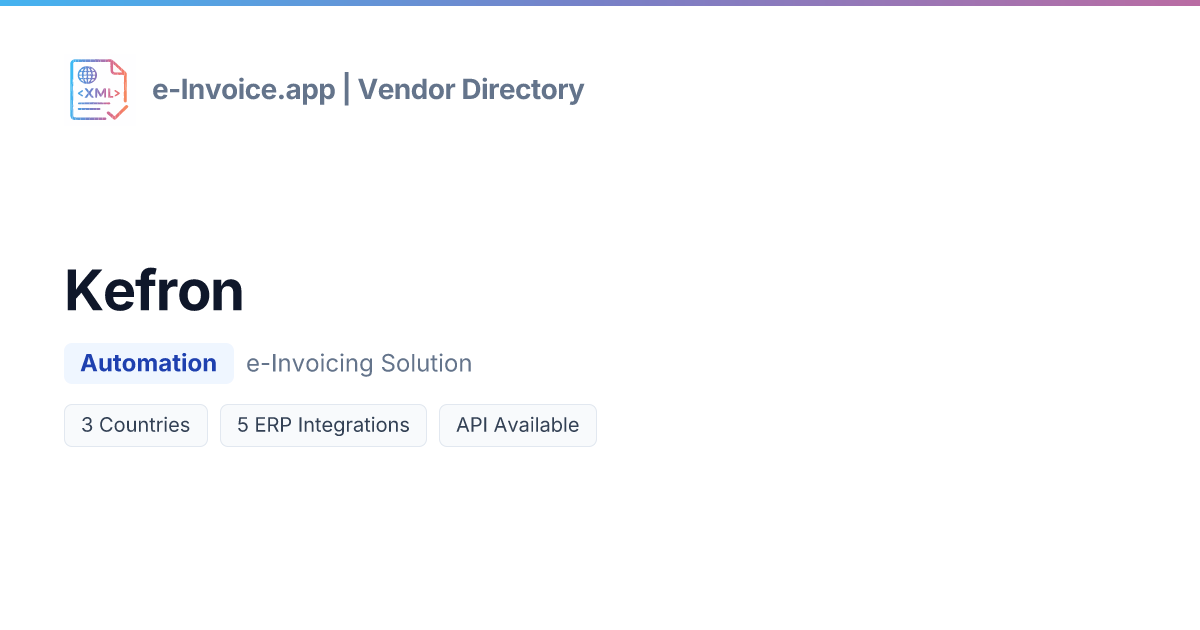Click the 3 Countries tag
1200x630 pixels.
136,425
